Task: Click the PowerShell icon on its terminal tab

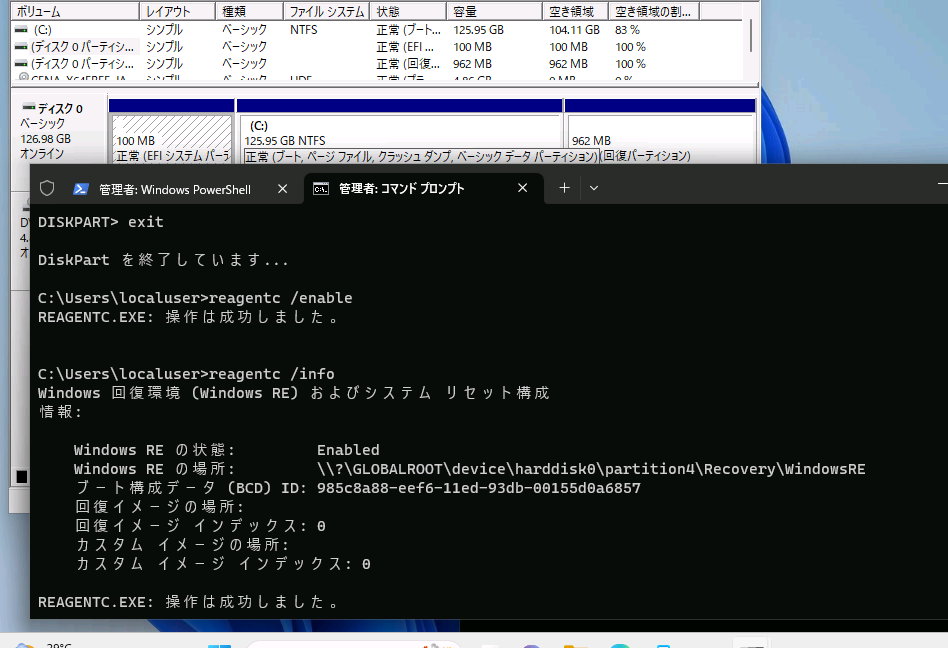Action: click(x=80, y=188)
